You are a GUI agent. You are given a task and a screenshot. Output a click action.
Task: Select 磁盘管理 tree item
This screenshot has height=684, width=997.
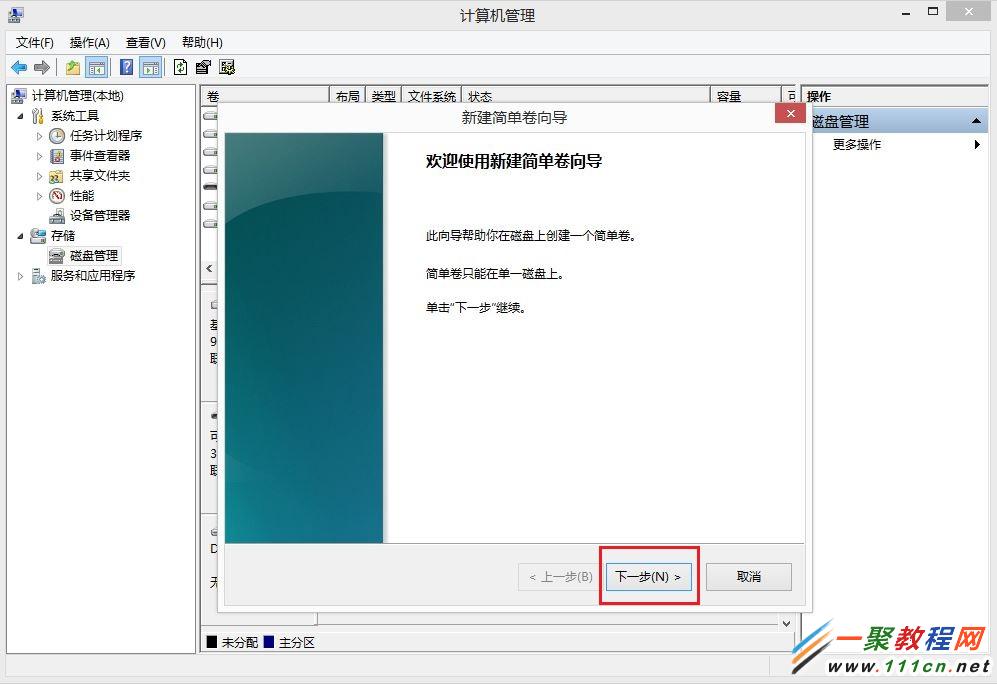click(94, 256)
